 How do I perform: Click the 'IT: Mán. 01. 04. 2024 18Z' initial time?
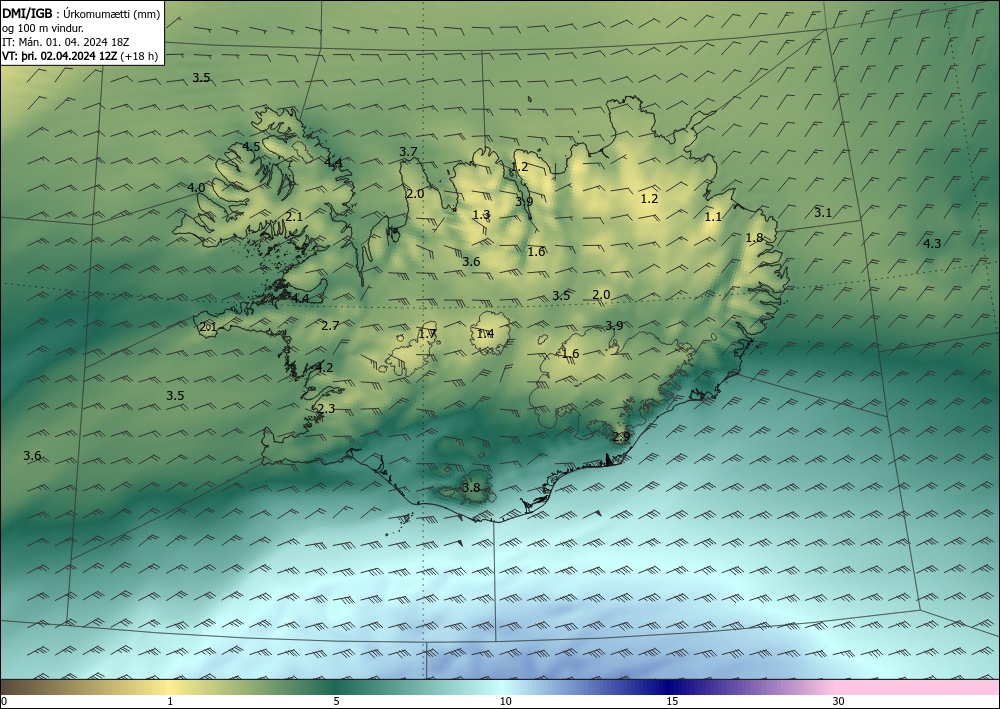tap(66, 42)
